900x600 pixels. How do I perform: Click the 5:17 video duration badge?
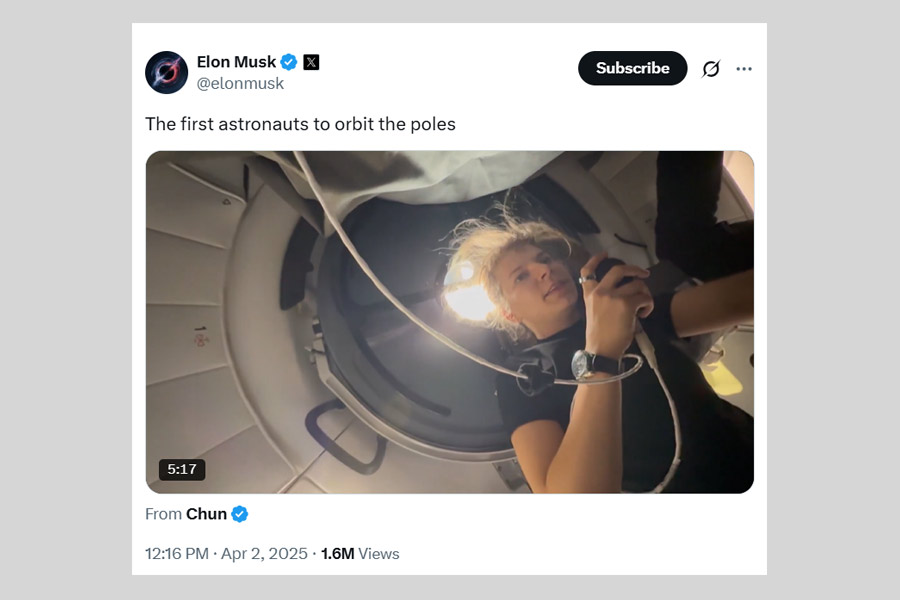coord(182,469)
